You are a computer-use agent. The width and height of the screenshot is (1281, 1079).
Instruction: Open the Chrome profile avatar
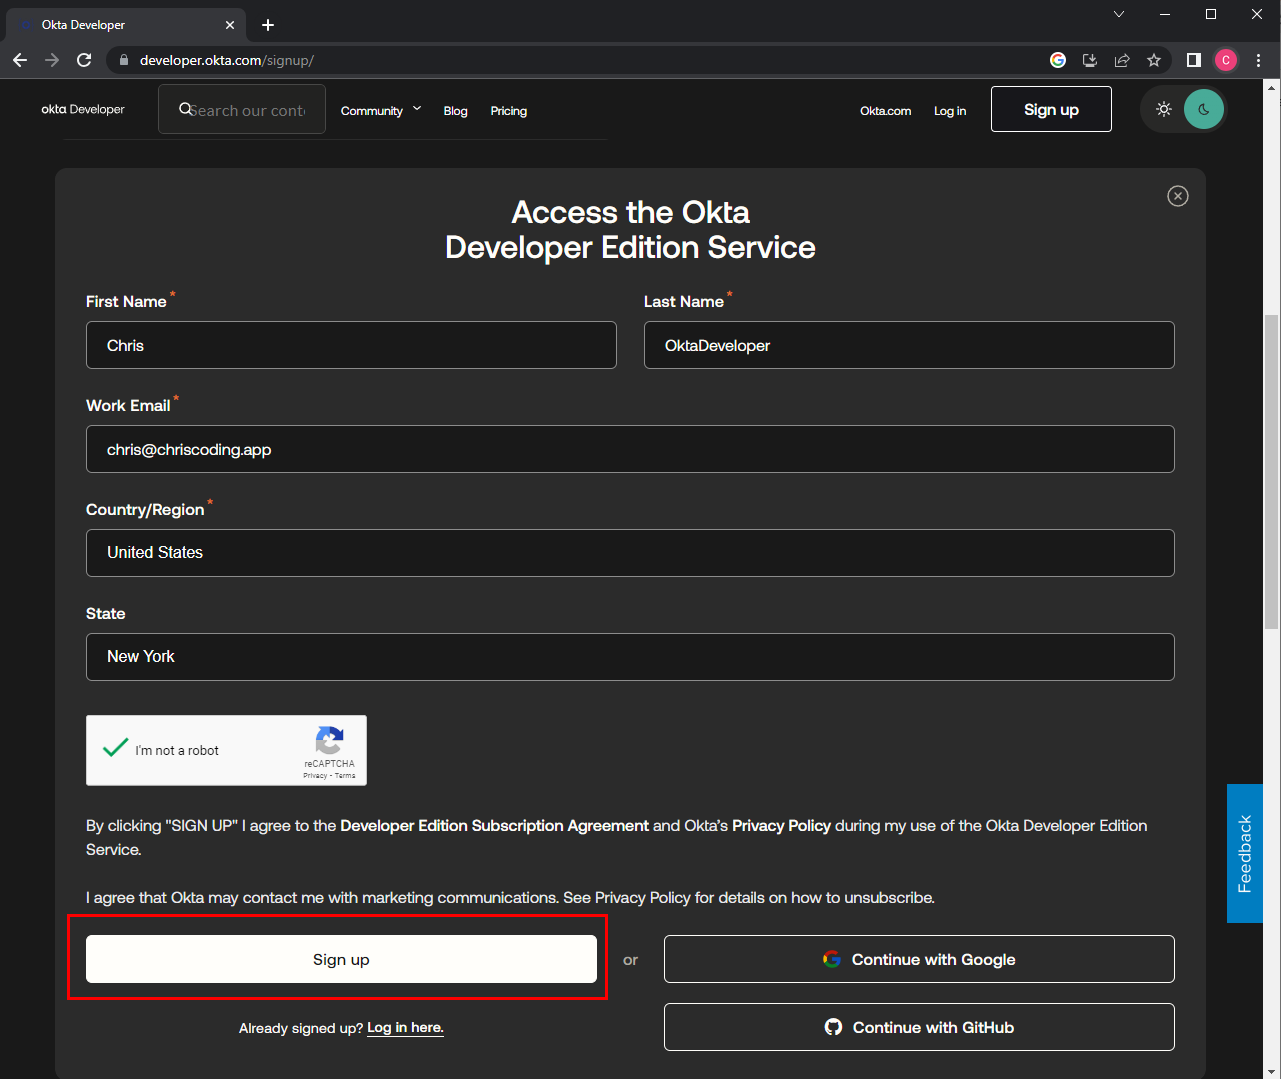pos(1226,60)
